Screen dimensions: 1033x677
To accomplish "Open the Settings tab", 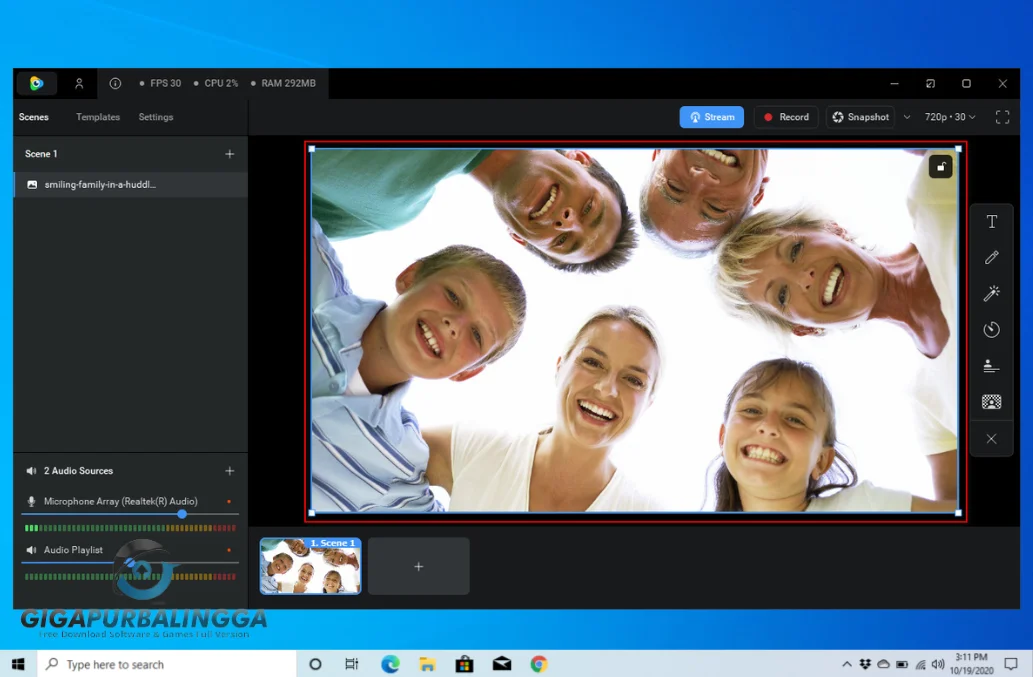I will [x=156, y=117].
